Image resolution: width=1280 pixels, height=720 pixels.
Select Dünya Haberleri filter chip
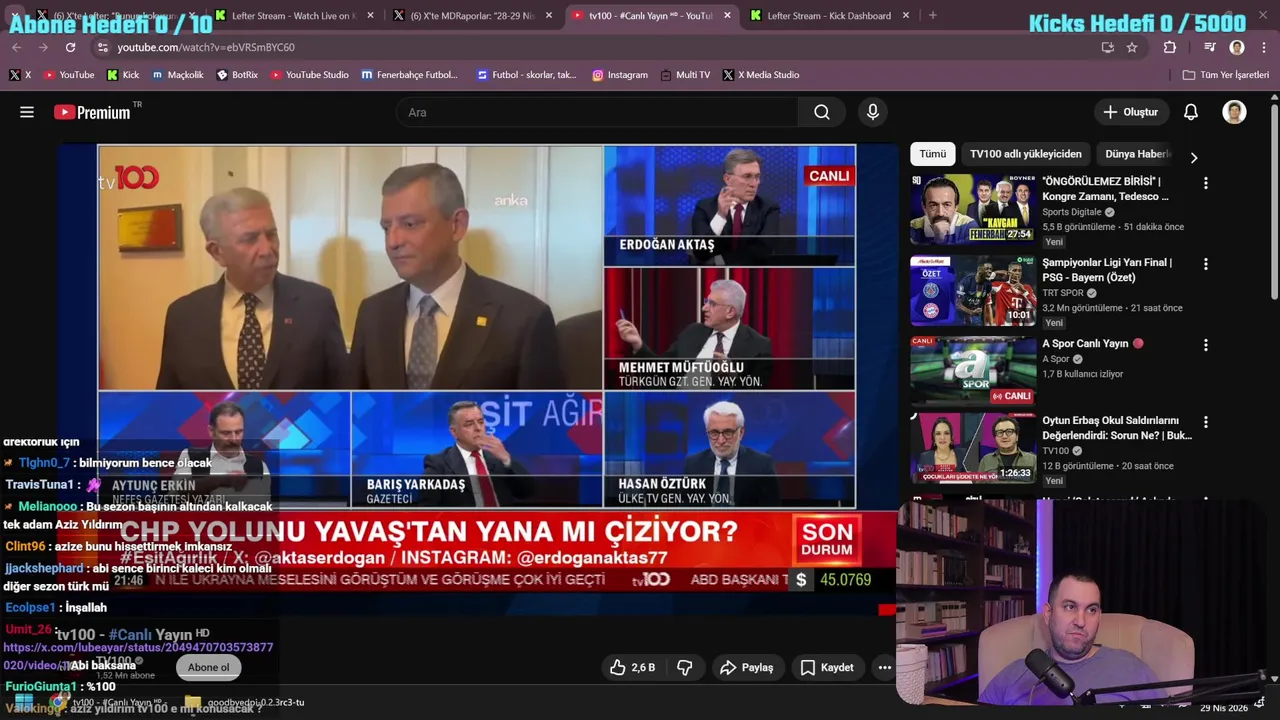[1137, 154]
